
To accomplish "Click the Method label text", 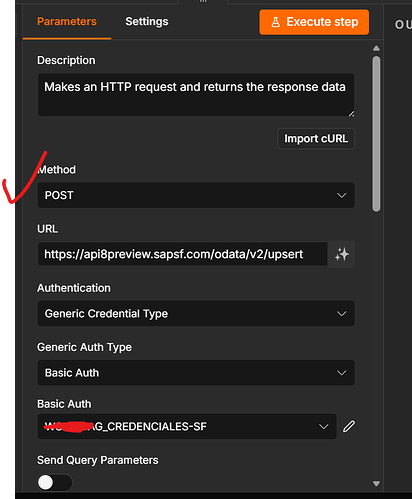I will pos(57,170).
